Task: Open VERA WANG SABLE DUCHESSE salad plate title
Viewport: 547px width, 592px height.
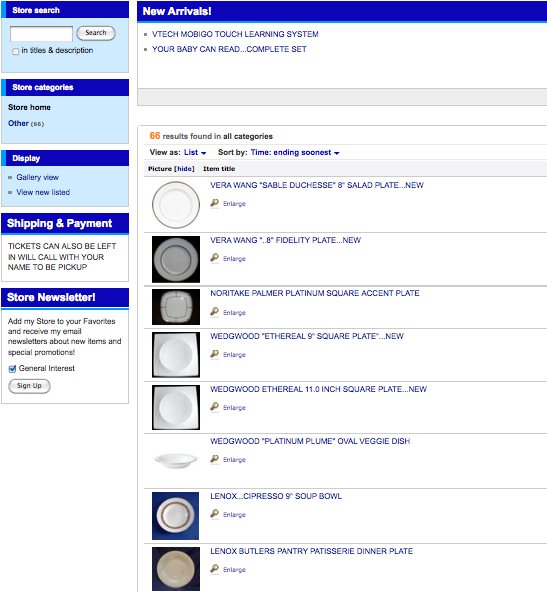Action: click(317, 185)
